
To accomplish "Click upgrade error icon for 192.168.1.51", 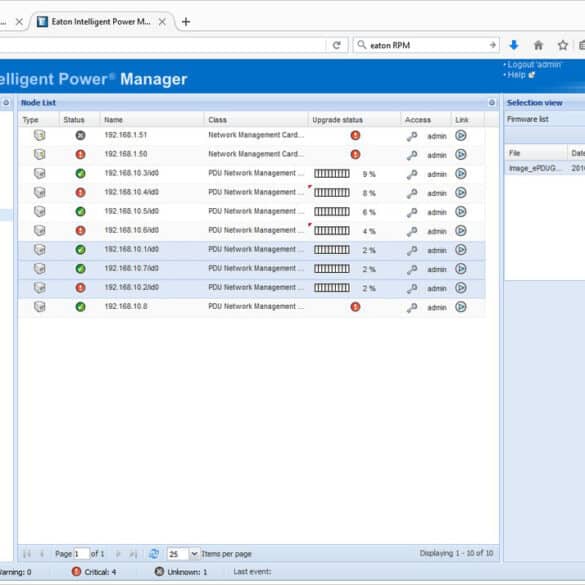I will 355,135.
